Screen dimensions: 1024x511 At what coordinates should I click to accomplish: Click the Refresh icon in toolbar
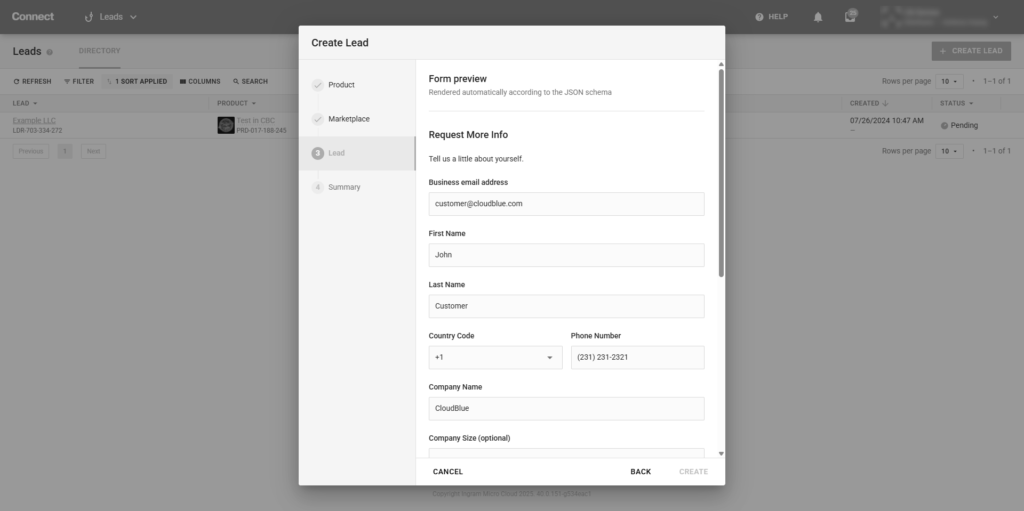[x=16, y=81]
